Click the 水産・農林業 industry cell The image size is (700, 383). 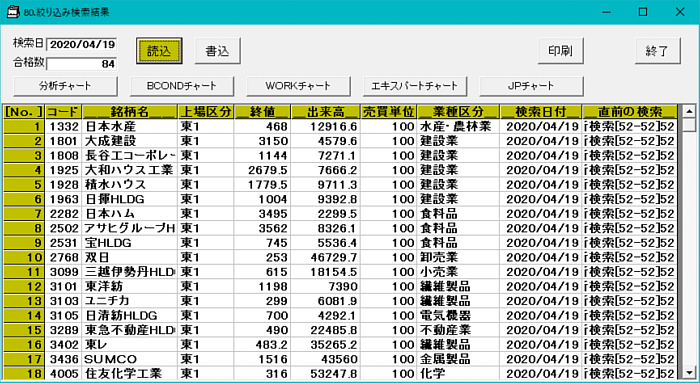[x=458, y=126]
